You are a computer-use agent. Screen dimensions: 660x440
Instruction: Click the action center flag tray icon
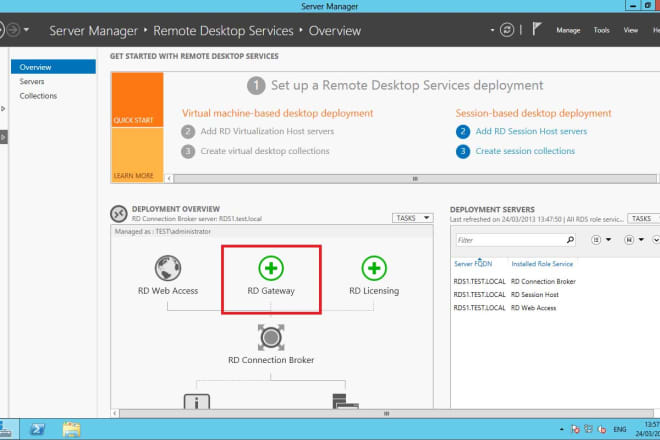pyautogui.click(x=575, y=429)
